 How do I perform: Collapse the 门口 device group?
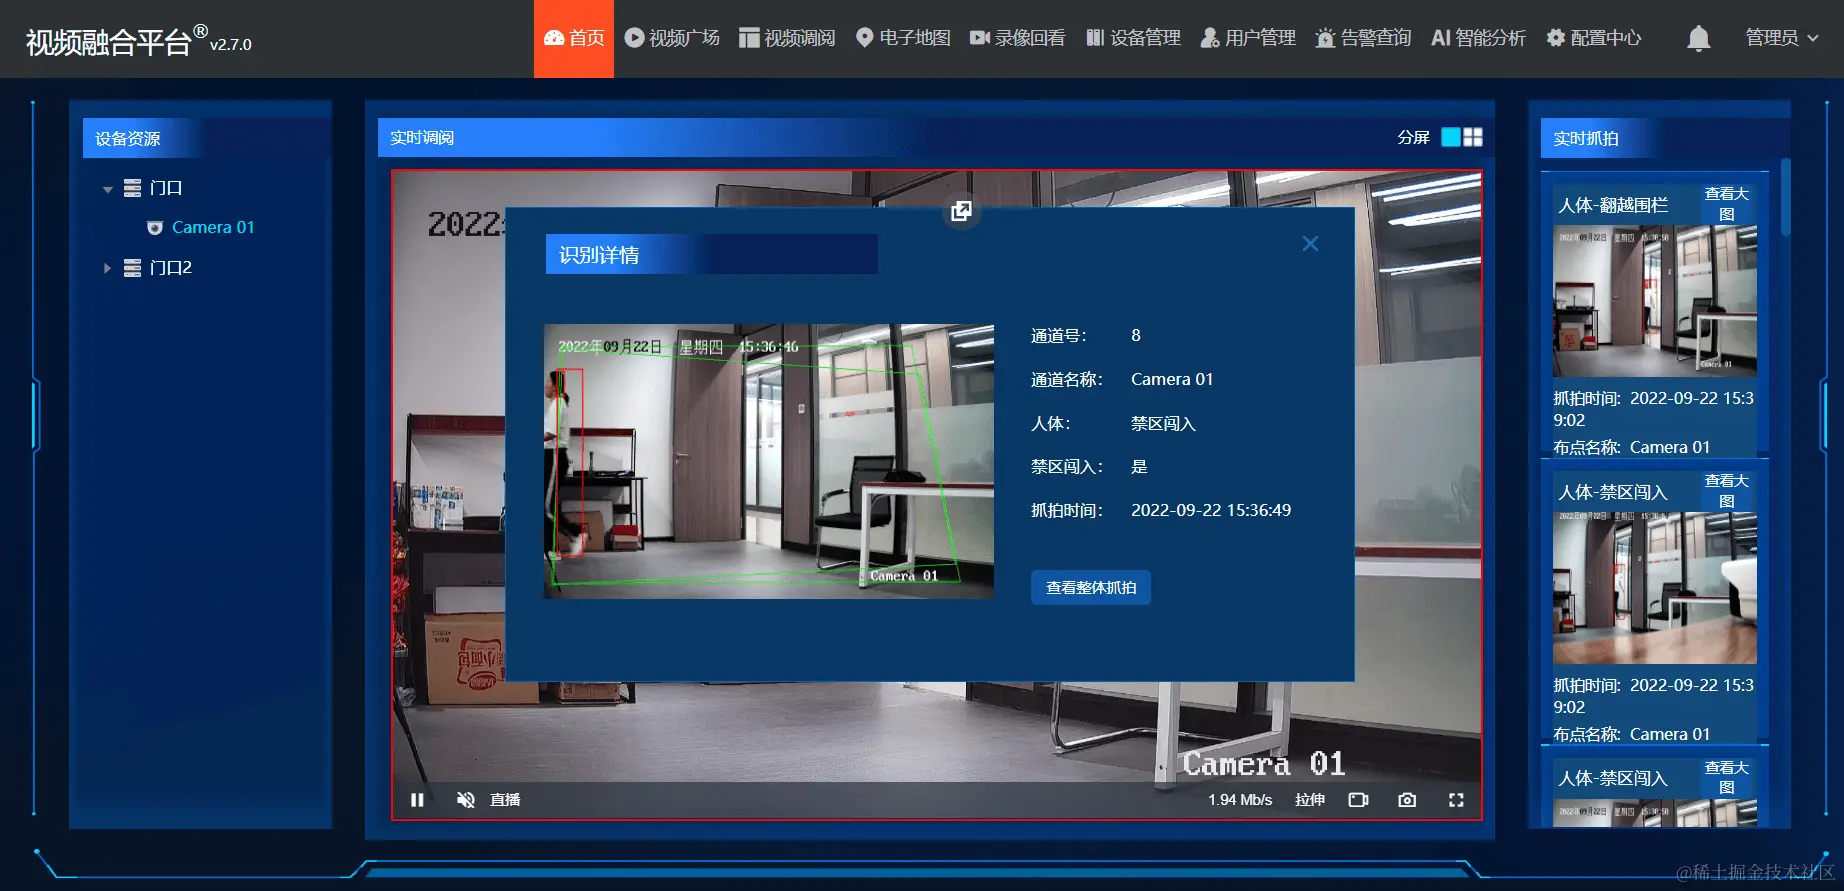click(x=107, y=188)
